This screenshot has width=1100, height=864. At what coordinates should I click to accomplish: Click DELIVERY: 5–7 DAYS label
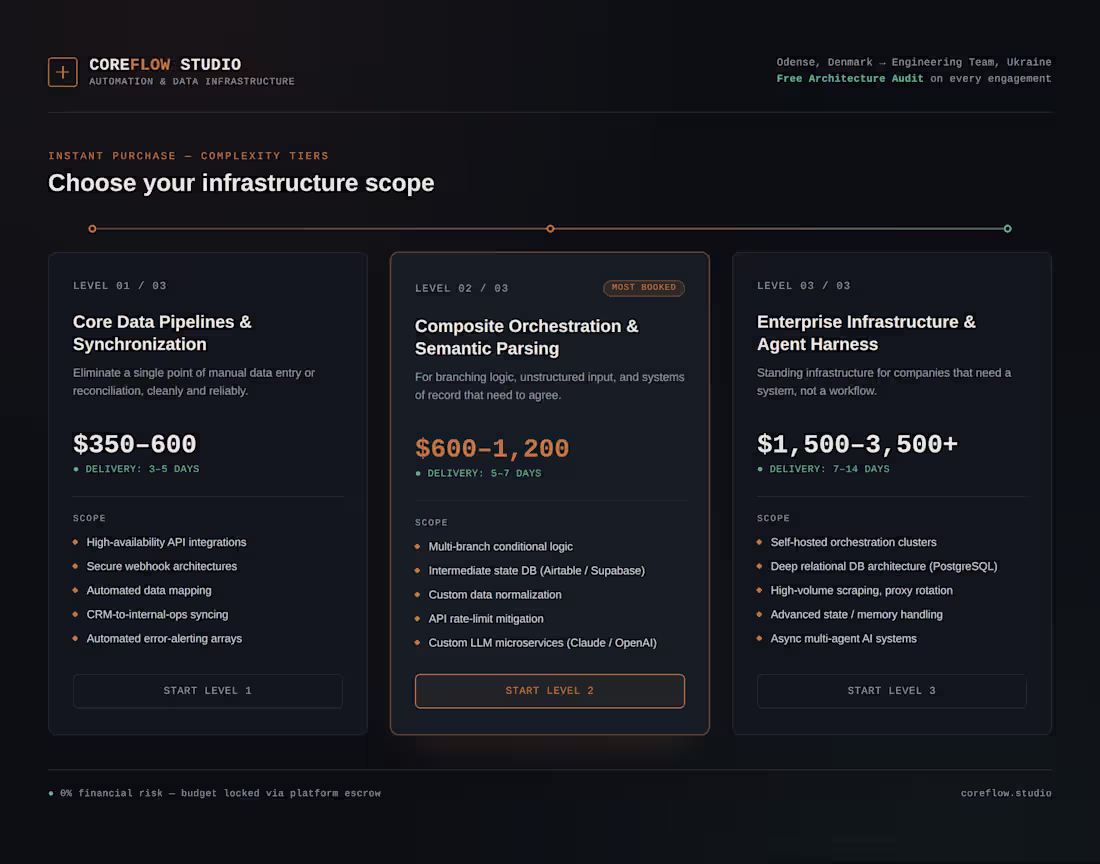478,473
